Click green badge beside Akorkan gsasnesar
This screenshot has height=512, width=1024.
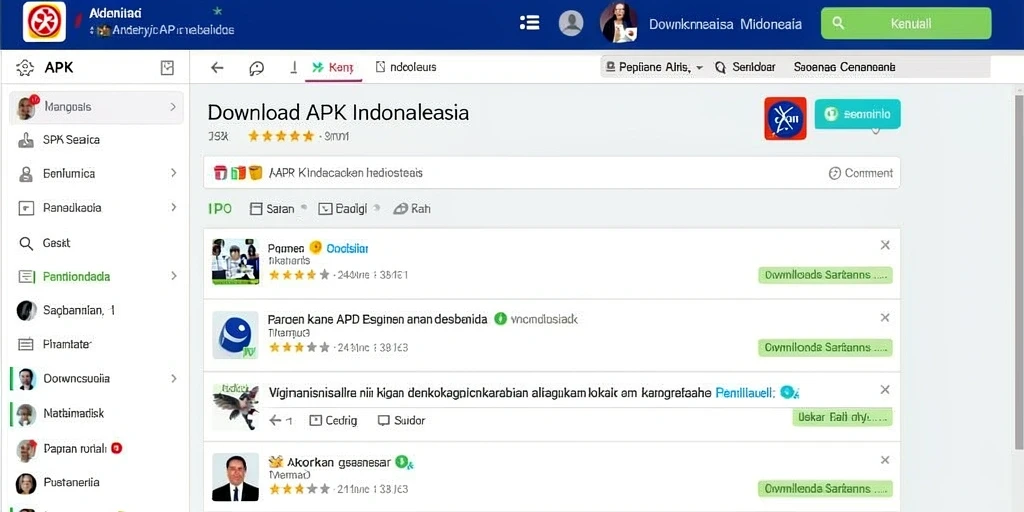click(404, 462)
